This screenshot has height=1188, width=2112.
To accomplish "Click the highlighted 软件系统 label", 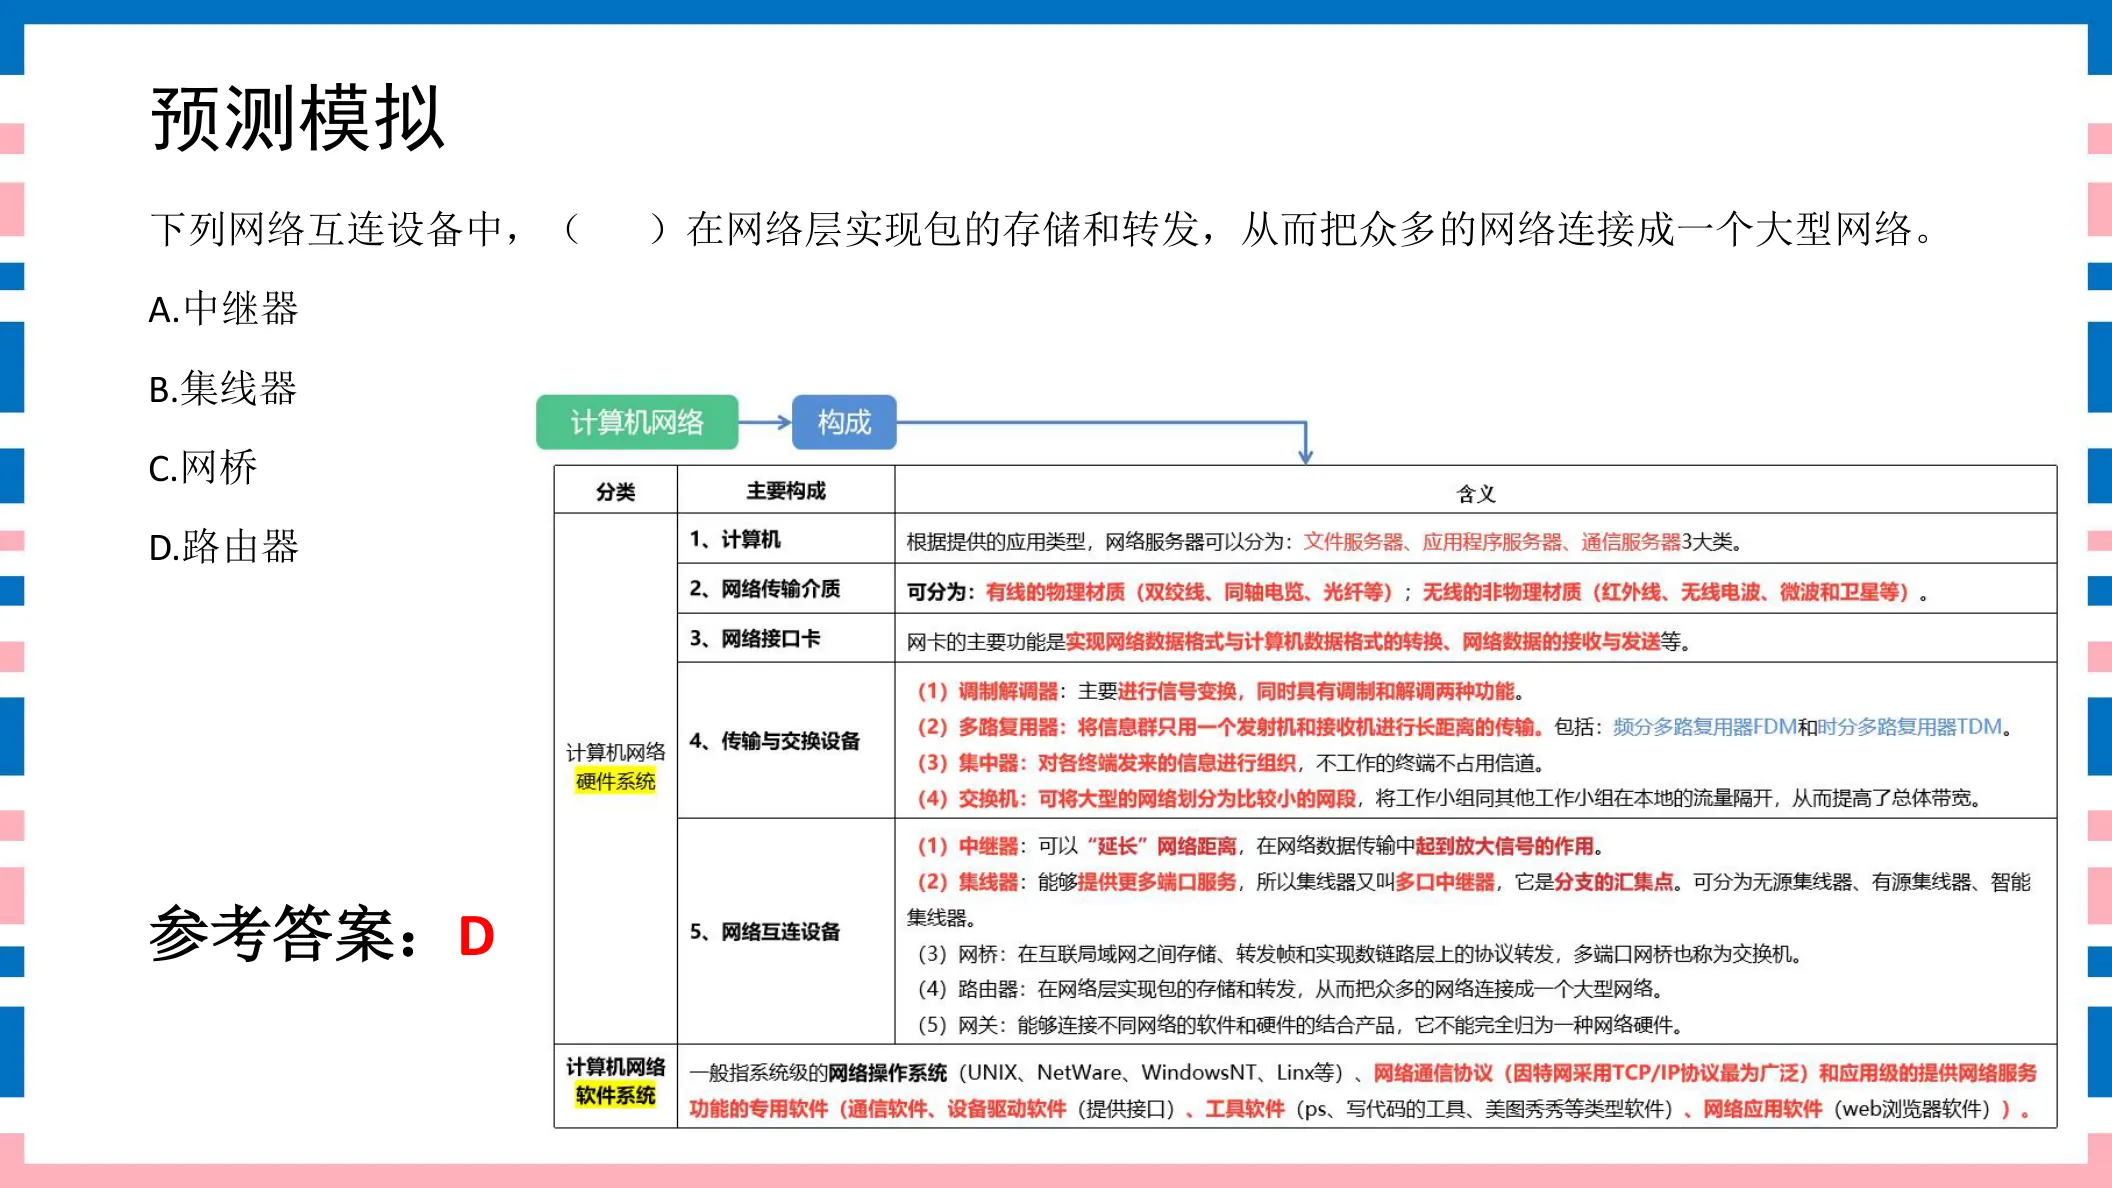I will pyautogui.click(x=615, y=1096).
